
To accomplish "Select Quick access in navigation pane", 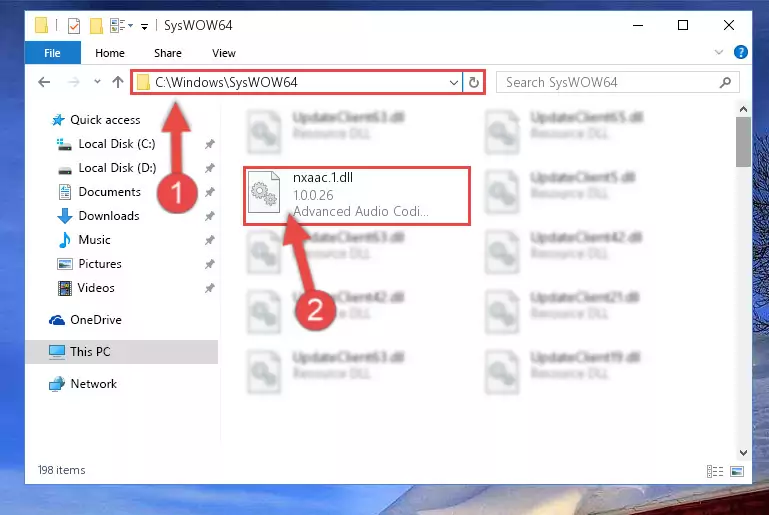I will [x=105, y=120].
